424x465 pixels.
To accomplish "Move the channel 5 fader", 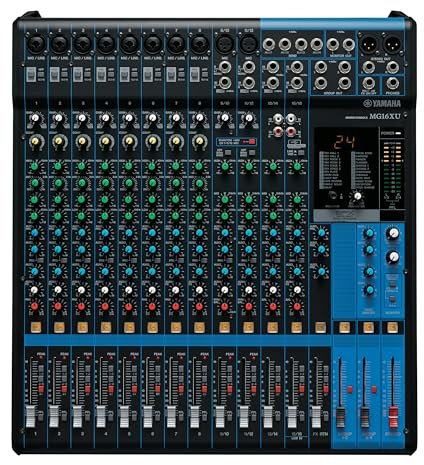I will pyautogui.click(x=125, y=416).
